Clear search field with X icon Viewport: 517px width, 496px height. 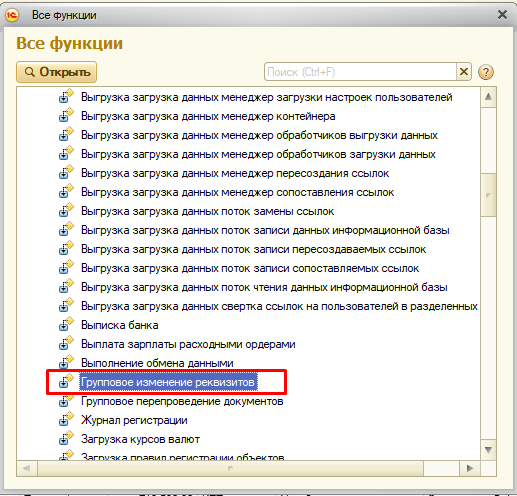(464, 71)
